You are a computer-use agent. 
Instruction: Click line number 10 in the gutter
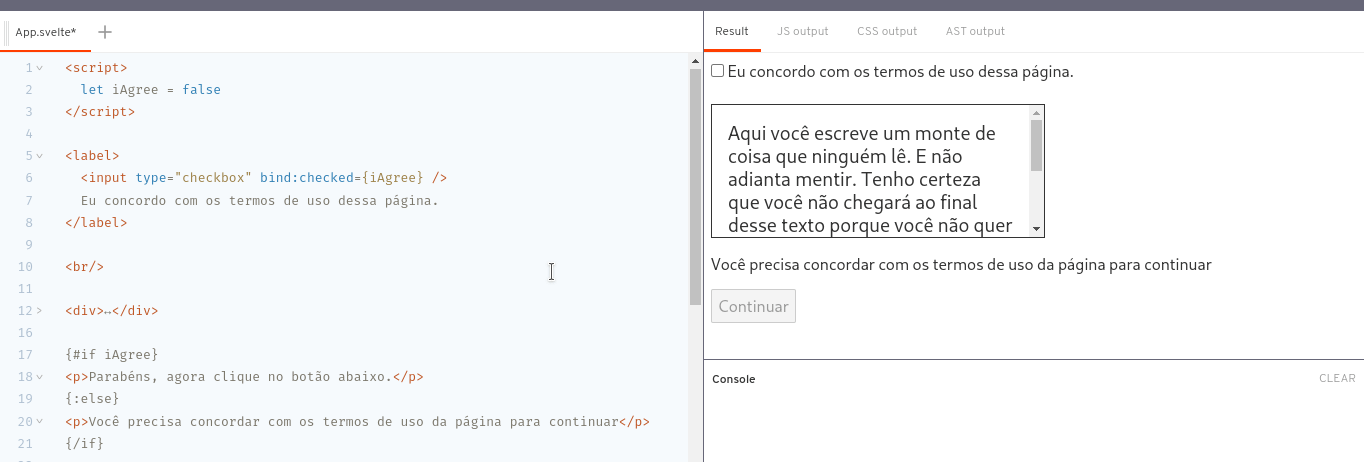tap(26, 266)
